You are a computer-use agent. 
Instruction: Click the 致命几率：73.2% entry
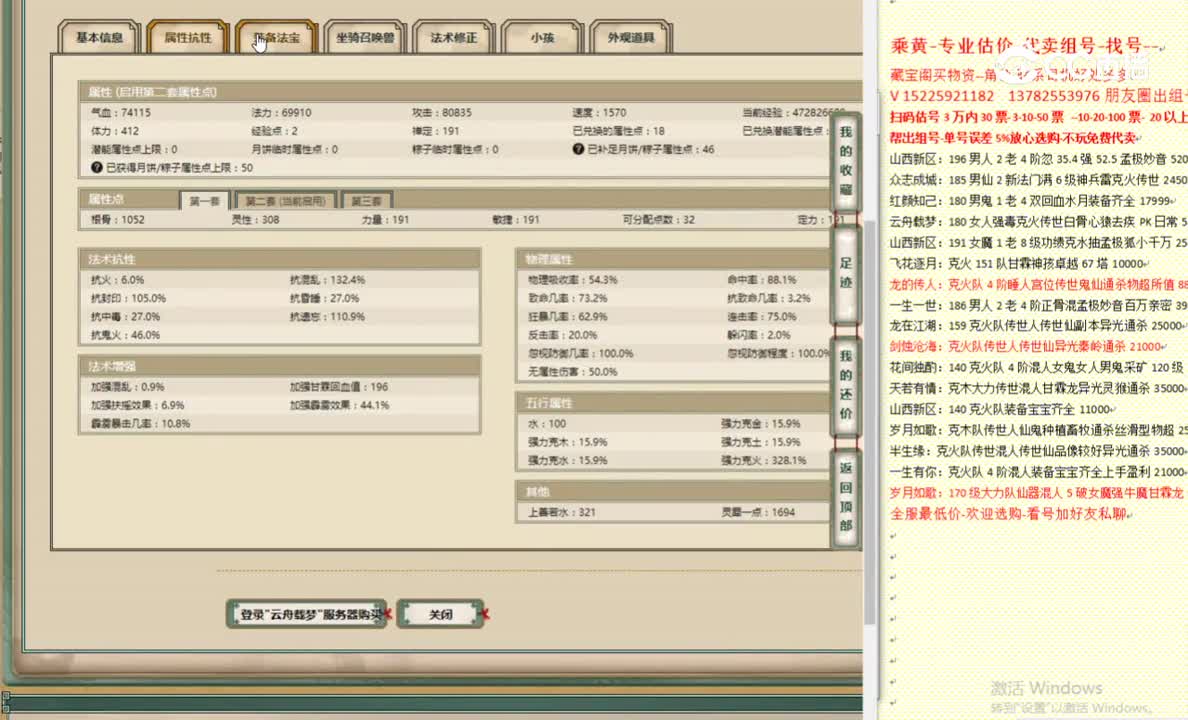coord(567,298)
